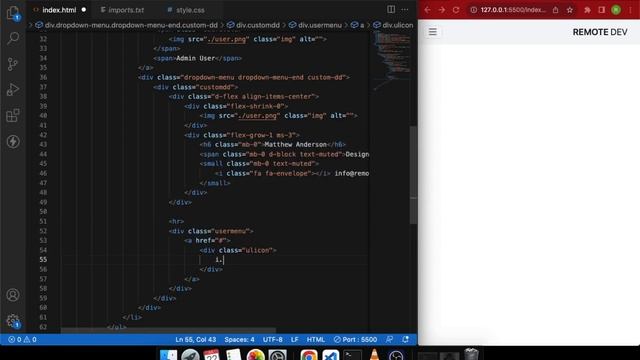This screenshot has width=640, height=360.
Task: Click the browser back arrow
Action: 427,10
